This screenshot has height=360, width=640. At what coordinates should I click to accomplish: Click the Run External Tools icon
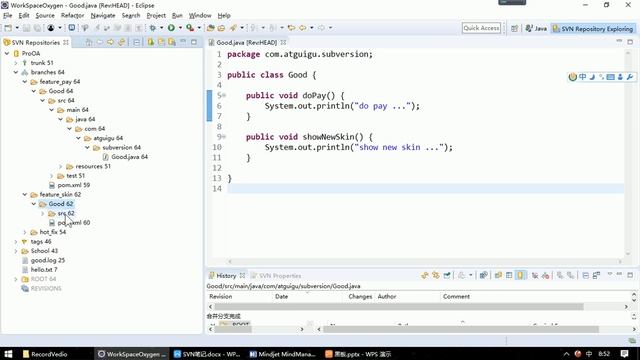click(190, 28)
